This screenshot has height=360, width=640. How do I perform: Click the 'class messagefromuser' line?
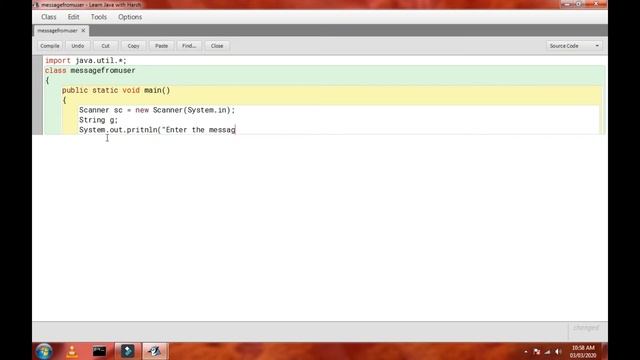pos(90,71)
